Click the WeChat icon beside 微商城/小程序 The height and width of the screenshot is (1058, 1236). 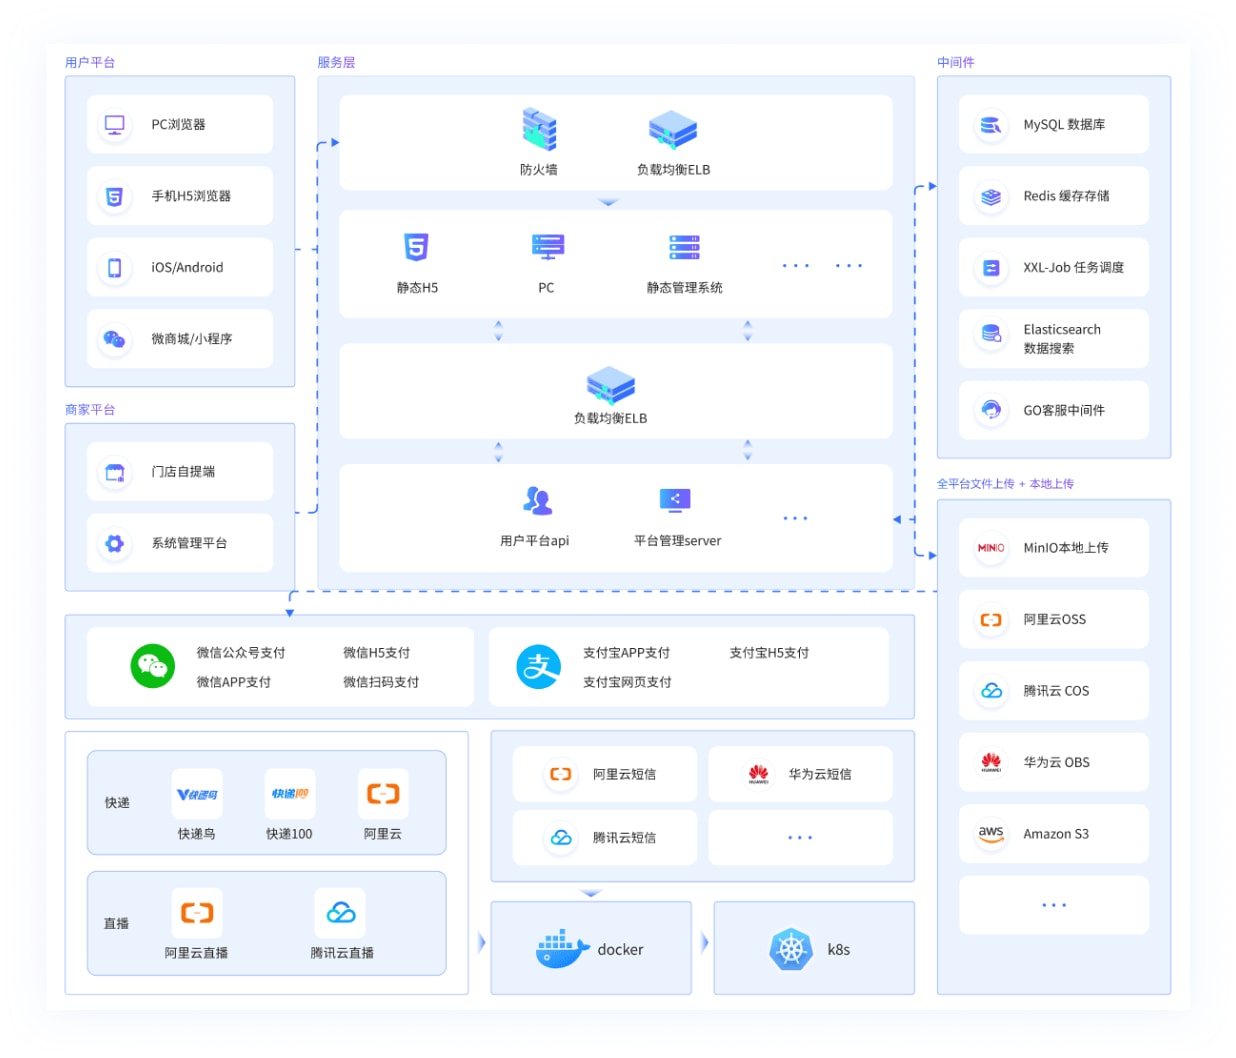coord(114,339)
